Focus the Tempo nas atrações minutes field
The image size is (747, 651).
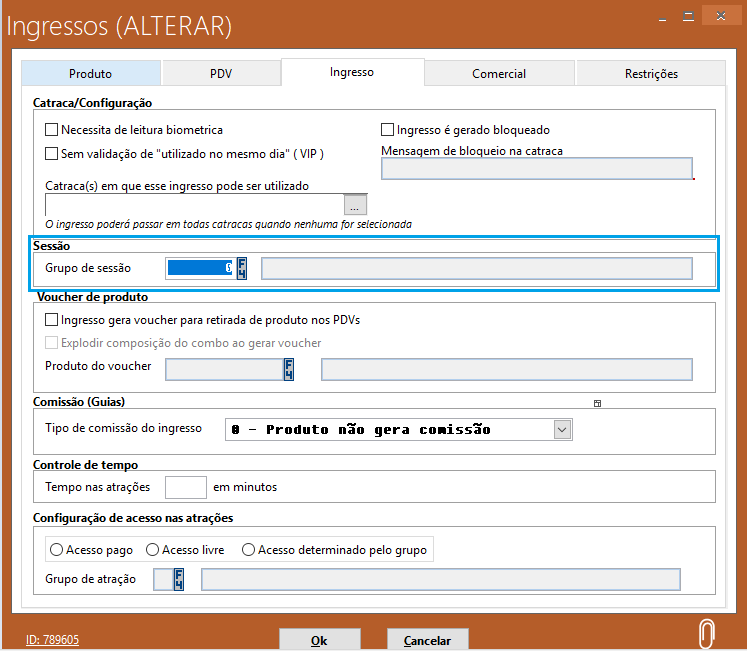[185, 487]
